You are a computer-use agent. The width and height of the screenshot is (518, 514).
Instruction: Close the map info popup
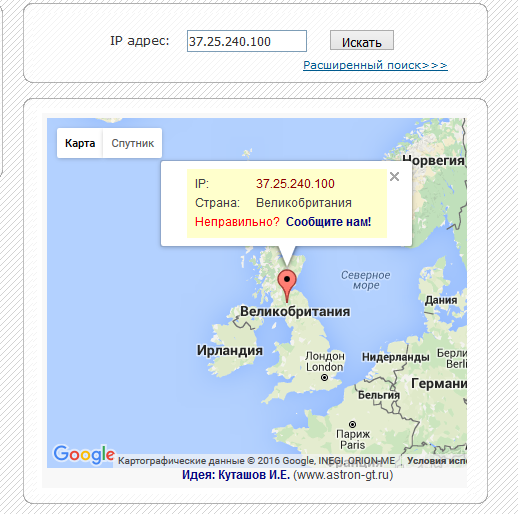394,176
